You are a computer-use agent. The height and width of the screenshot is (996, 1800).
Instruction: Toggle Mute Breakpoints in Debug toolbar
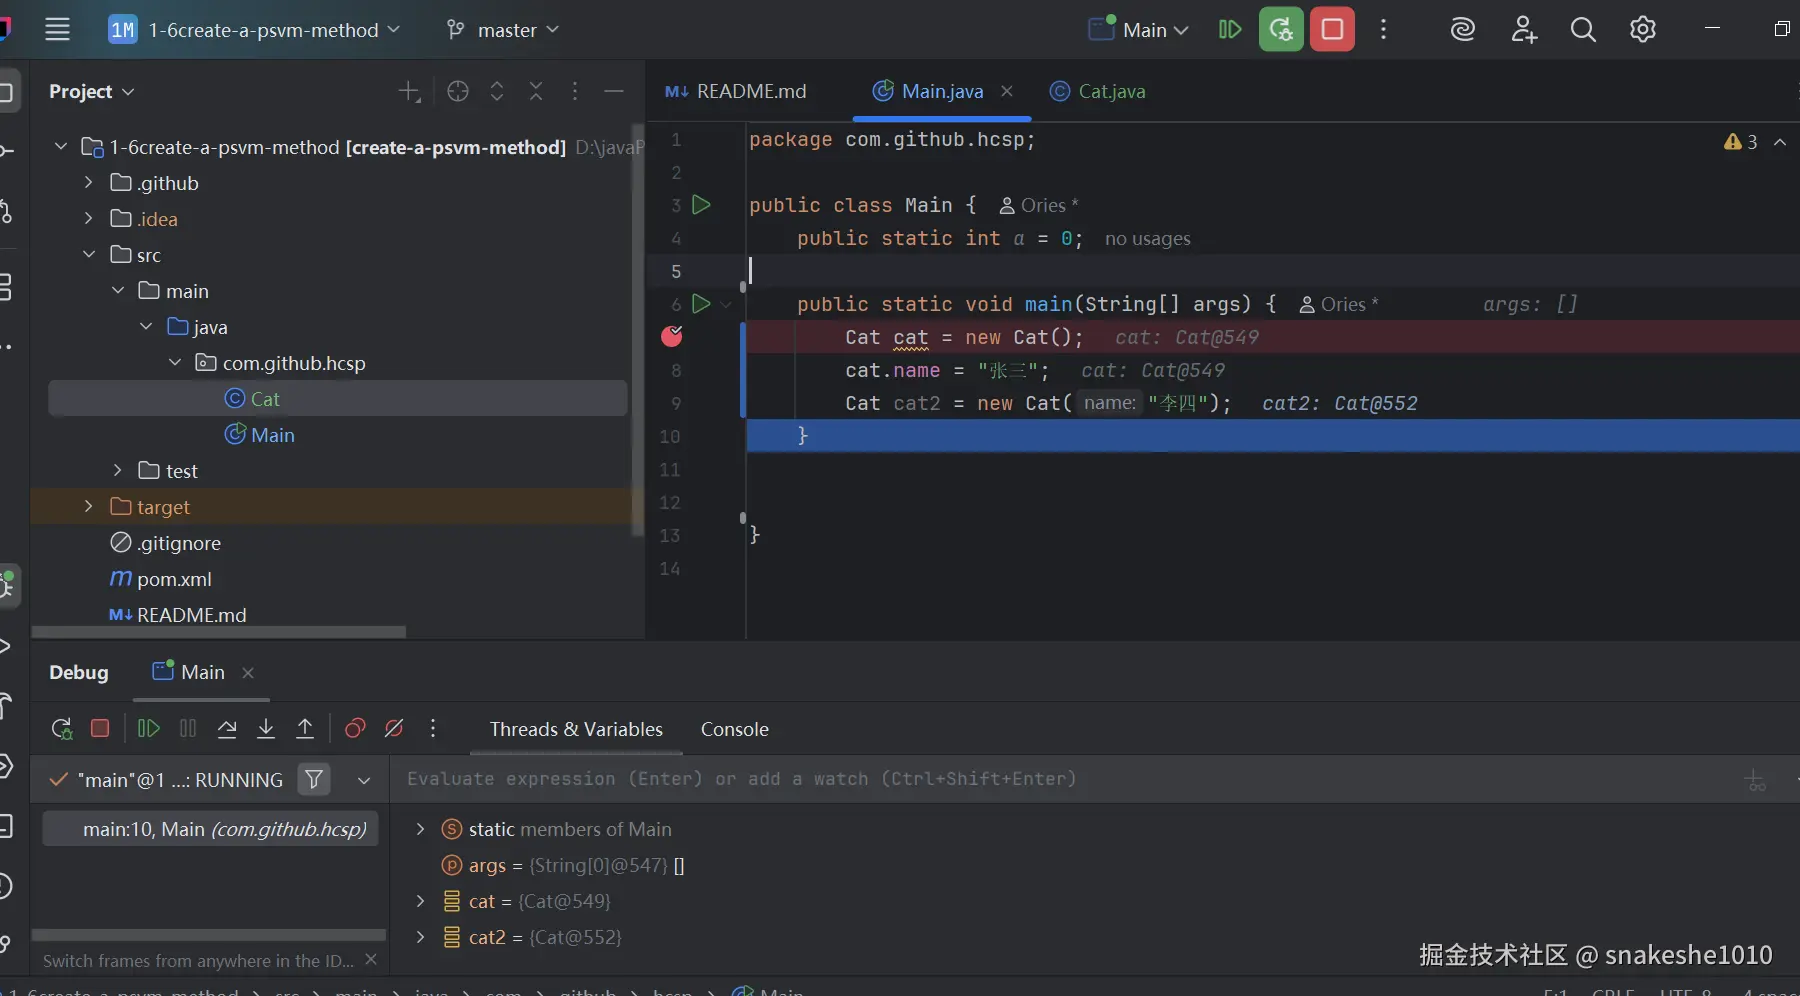394,728
